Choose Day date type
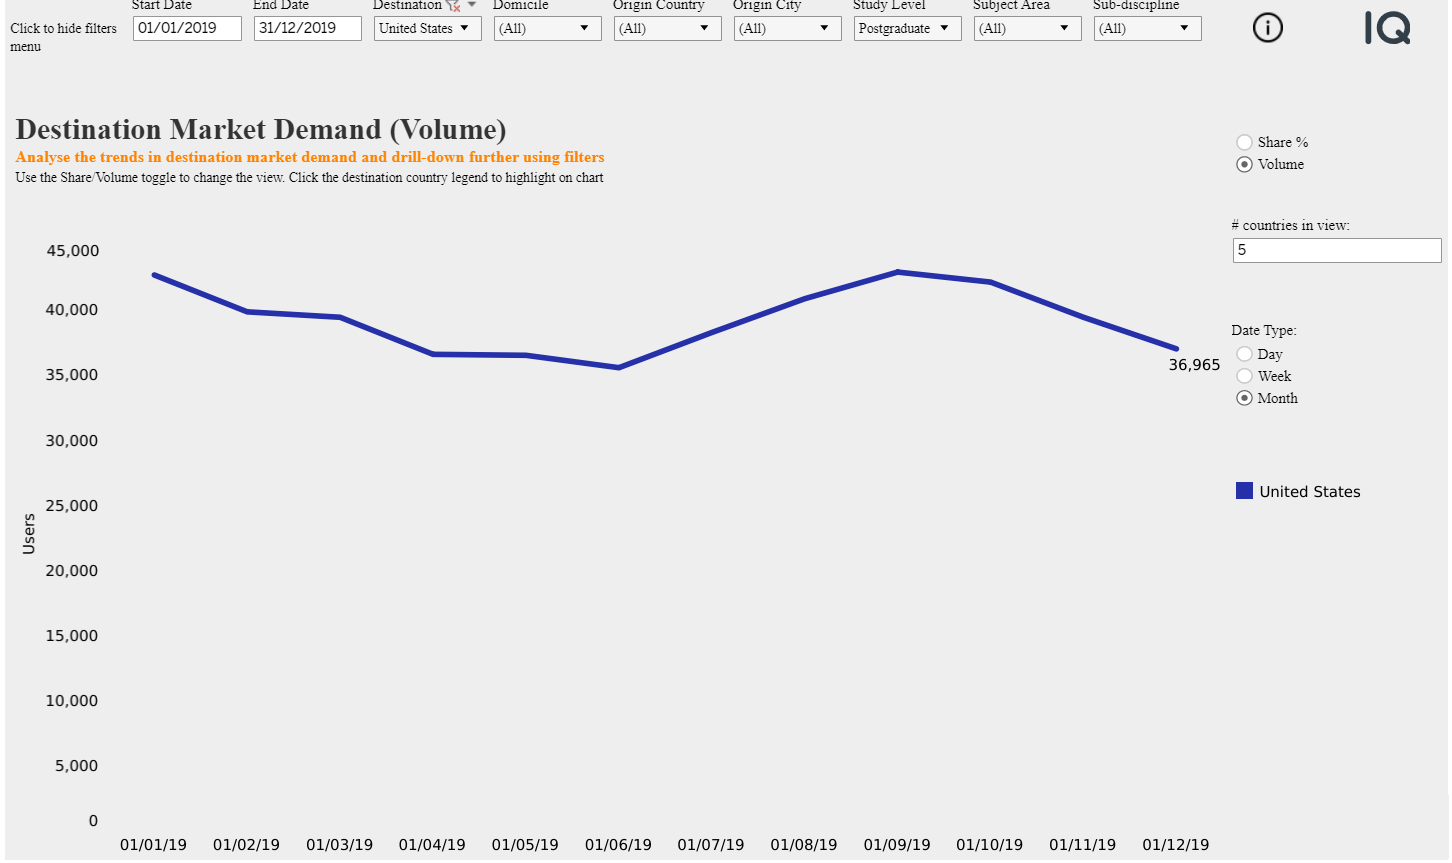This screenshot has height=863, width=1452. tap(1244, 354)
